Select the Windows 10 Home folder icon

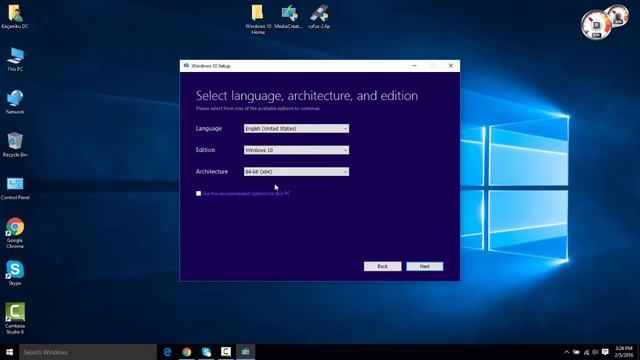pos(258,19)
